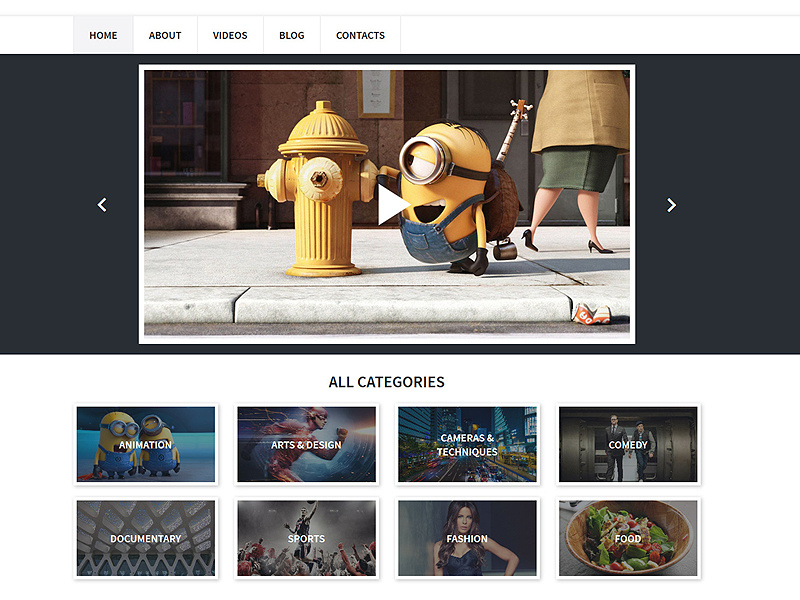This screenshot has width=800, height=600.
Task: Play the featured Minion video
Action: pos(393,205)
